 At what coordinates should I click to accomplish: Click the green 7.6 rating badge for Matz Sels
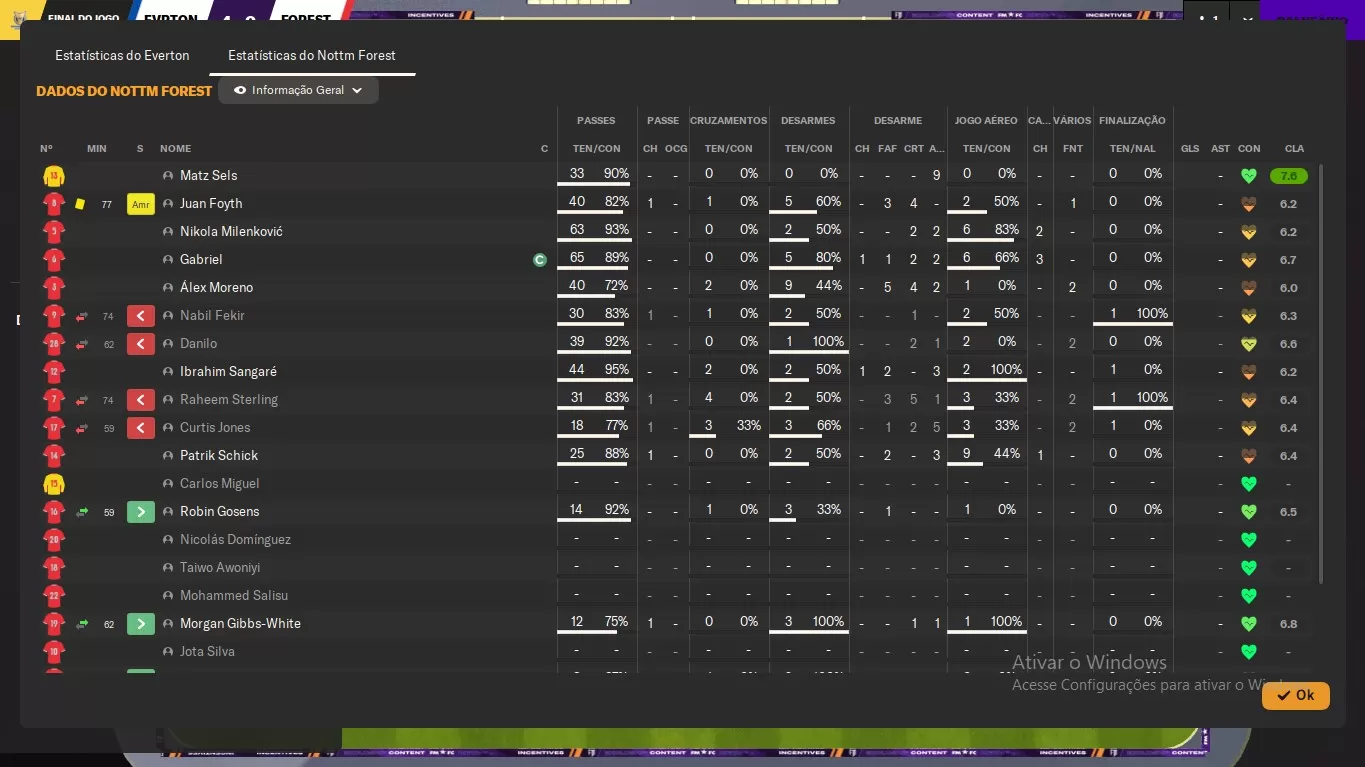[x=1288, y=176]
